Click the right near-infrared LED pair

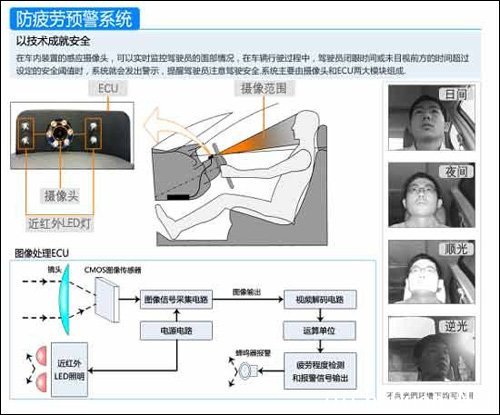pyautogui.click(x=93, y=133)
